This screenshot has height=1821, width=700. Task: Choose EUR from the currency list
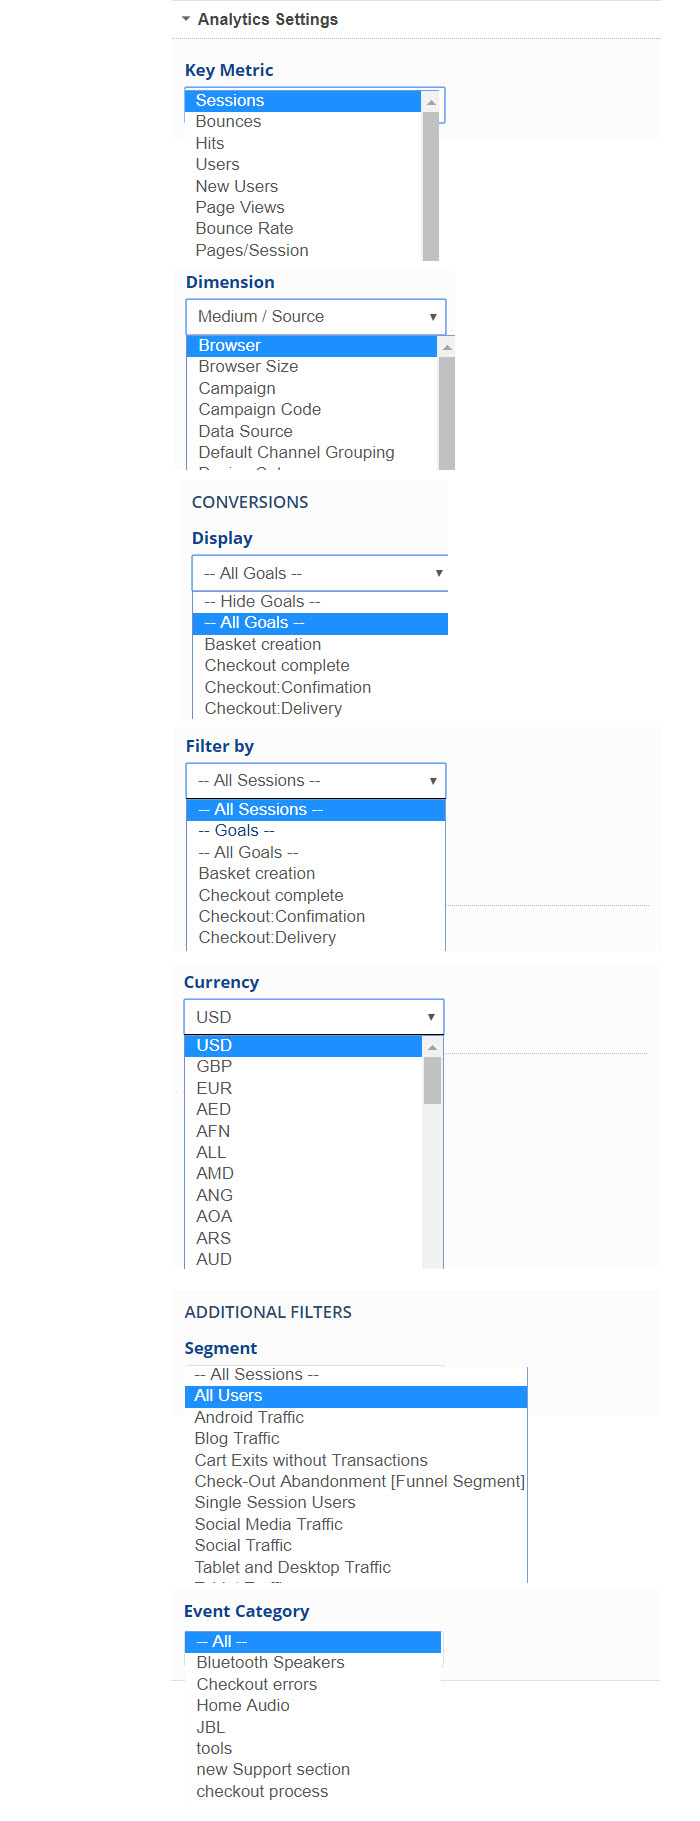214,1088
